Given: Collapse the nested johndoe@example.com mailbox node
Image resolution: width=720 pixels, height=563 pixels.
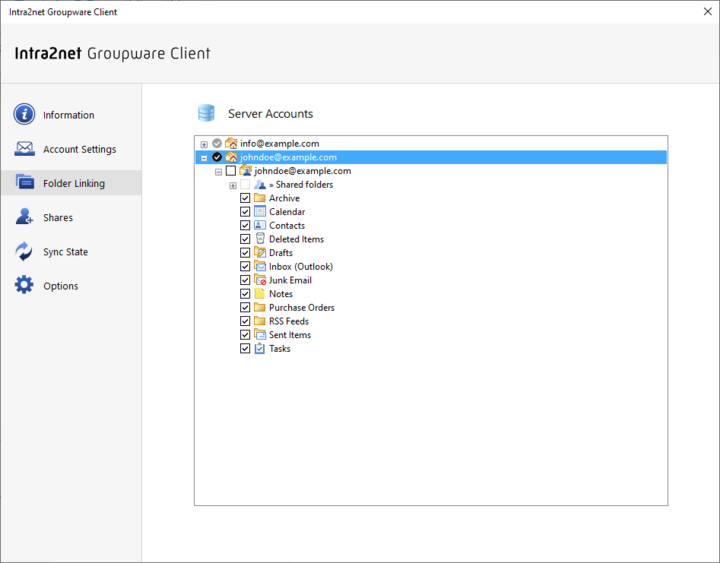Looking at the screenshot, I should (219, 172).
